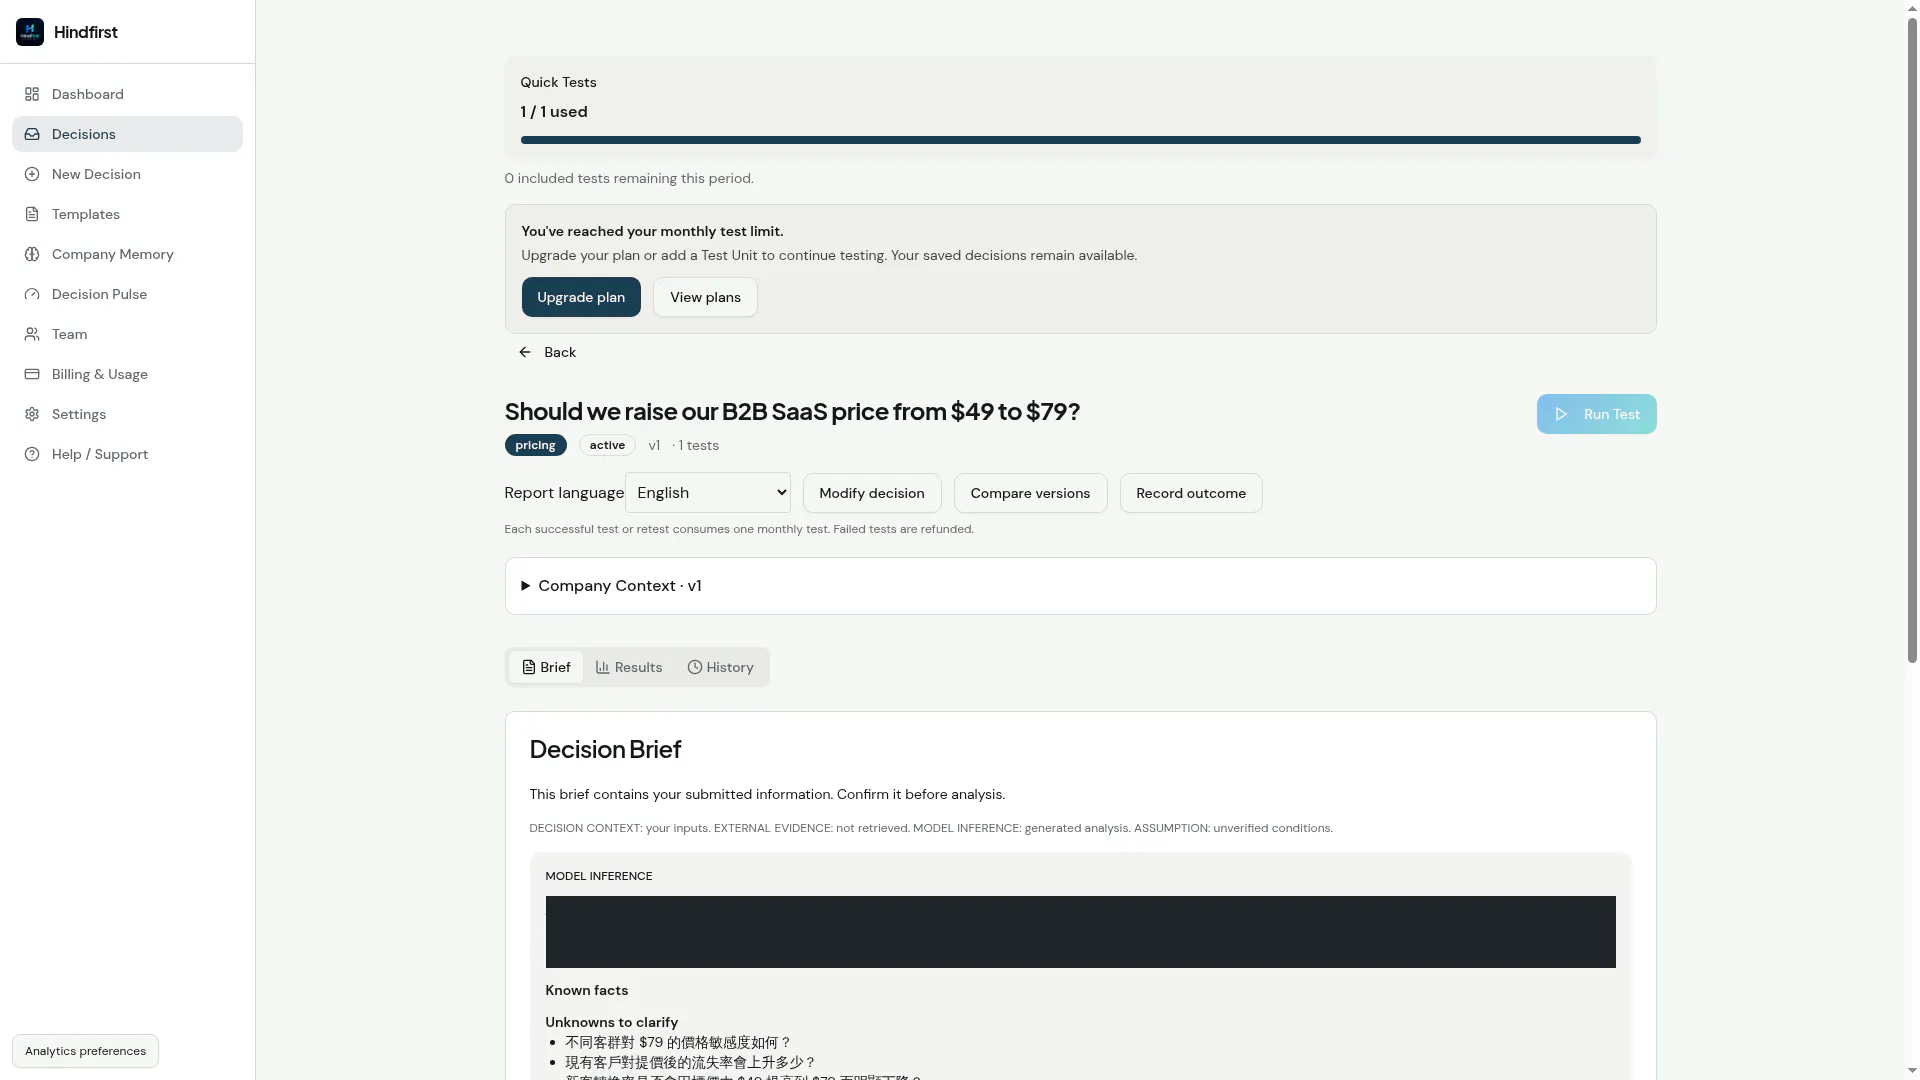This screenshot has width=1920, height=1080.
Task: Open the Report language dropdown
Action: (x=708, y=493)
